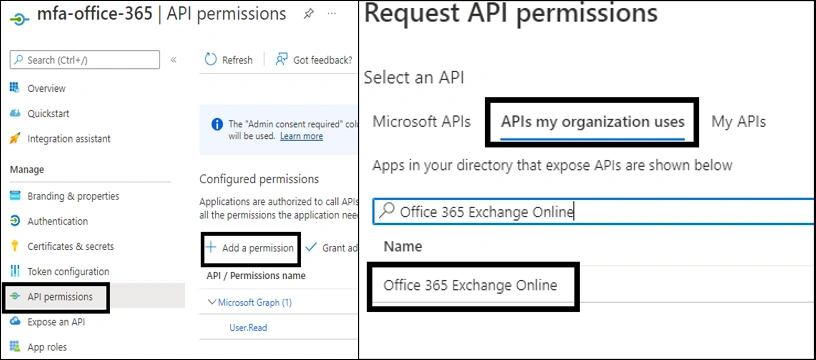Open the My APIs tab
816x360 pixels.
point(738,122)
